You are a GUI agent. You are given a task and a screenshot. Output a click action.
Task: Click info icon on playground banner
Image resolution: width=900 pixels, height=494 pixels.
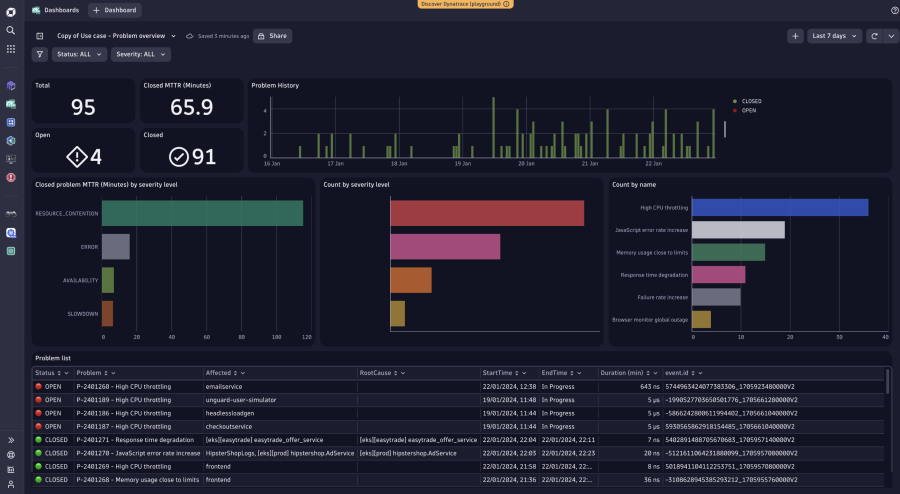click(506, 4)
